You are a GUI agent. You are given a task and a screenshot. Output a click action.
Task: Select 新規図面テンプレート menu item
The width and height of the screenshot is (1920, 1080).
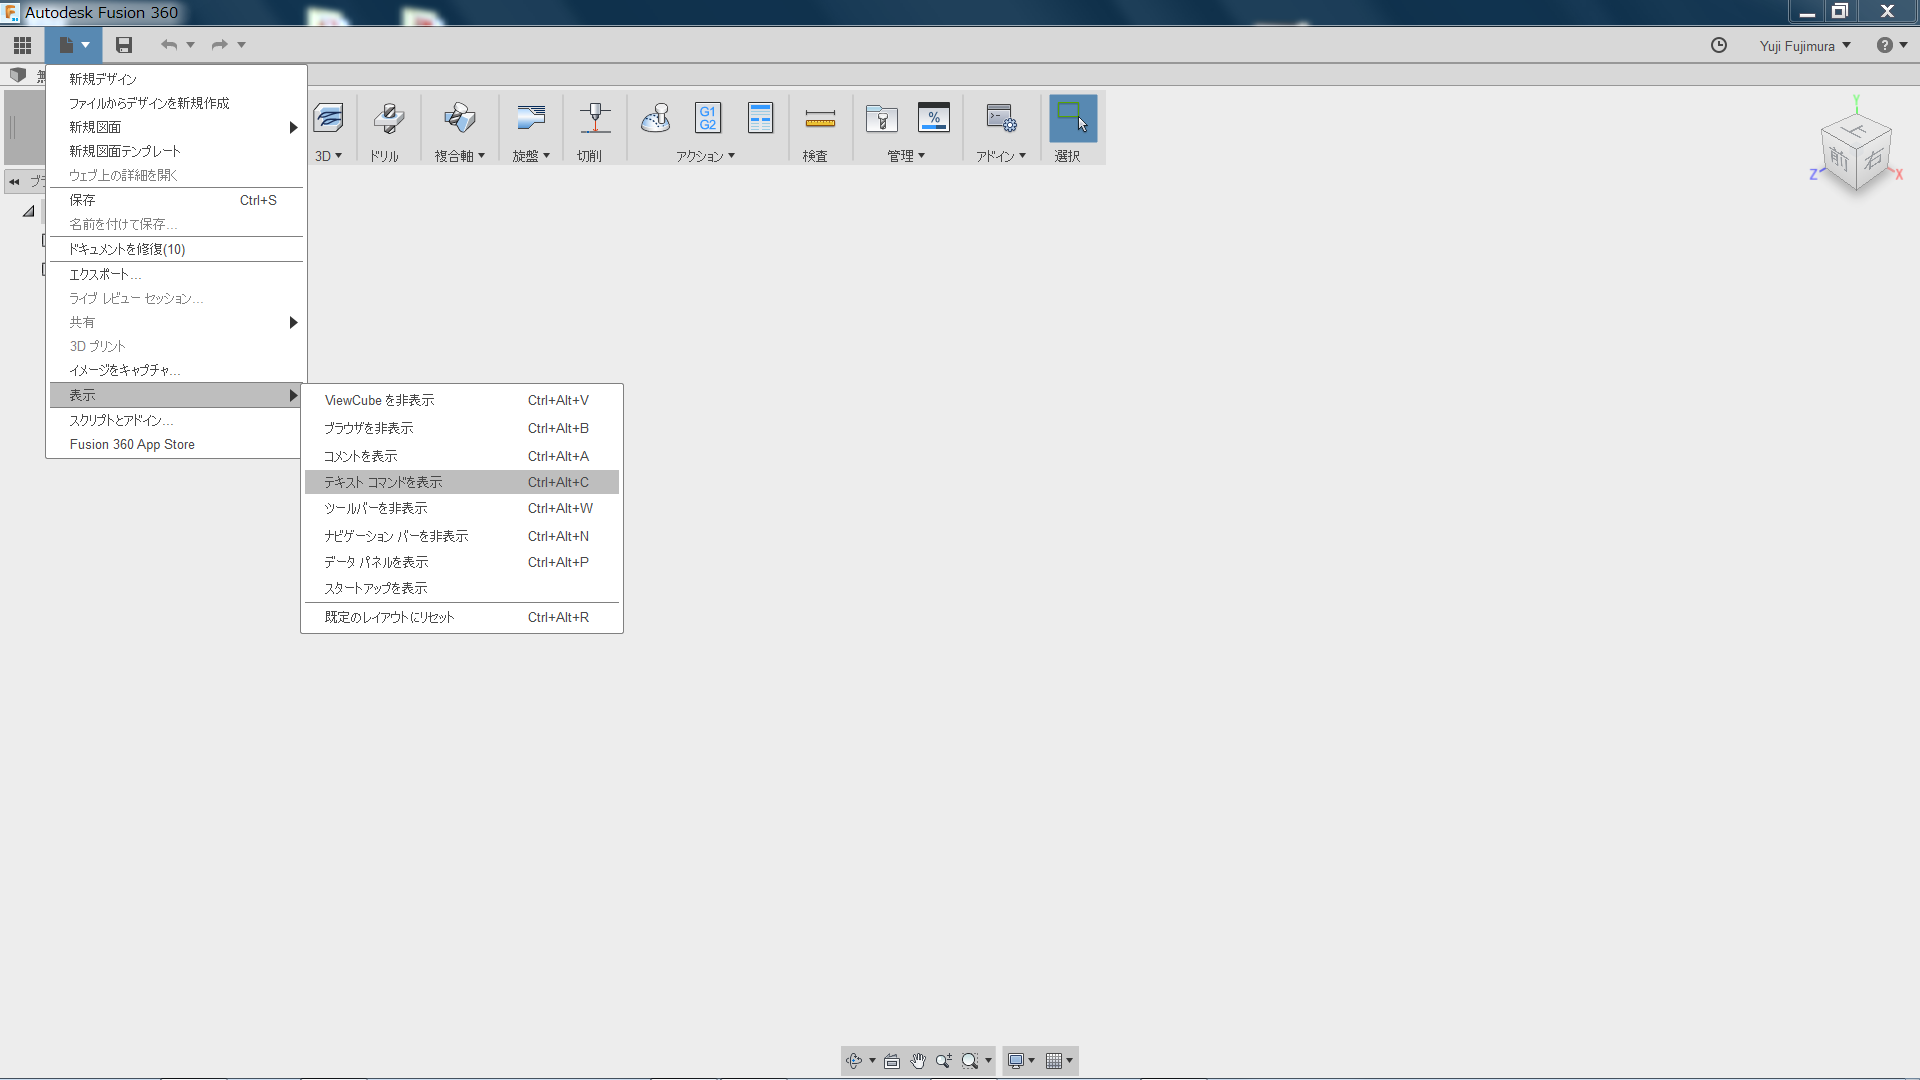point(176,151)
